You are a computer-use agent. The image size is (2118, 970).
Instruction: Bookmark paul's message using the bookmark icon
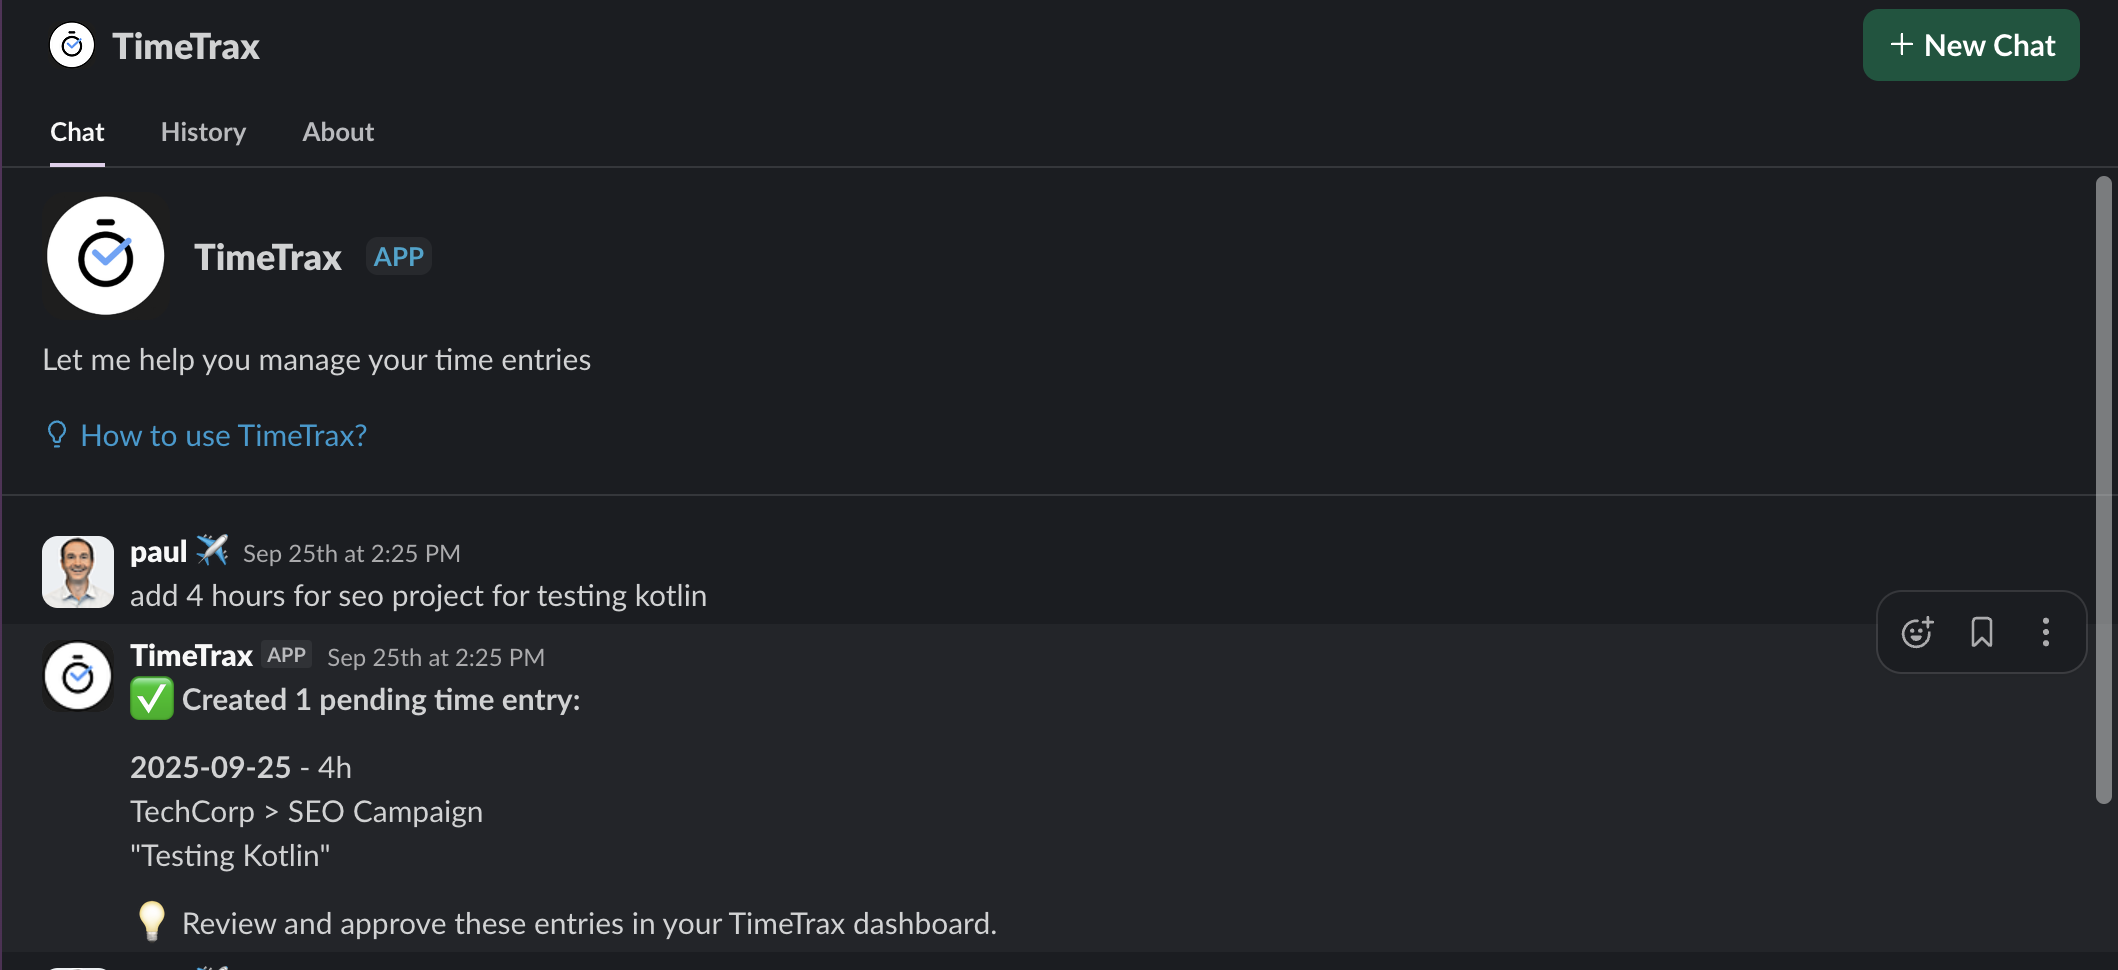[1982, 632]
